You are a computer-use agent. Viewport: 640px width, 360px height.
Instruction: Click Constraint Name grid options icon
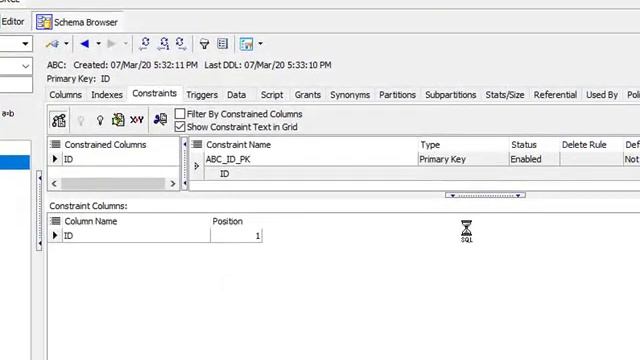(197, 144)
